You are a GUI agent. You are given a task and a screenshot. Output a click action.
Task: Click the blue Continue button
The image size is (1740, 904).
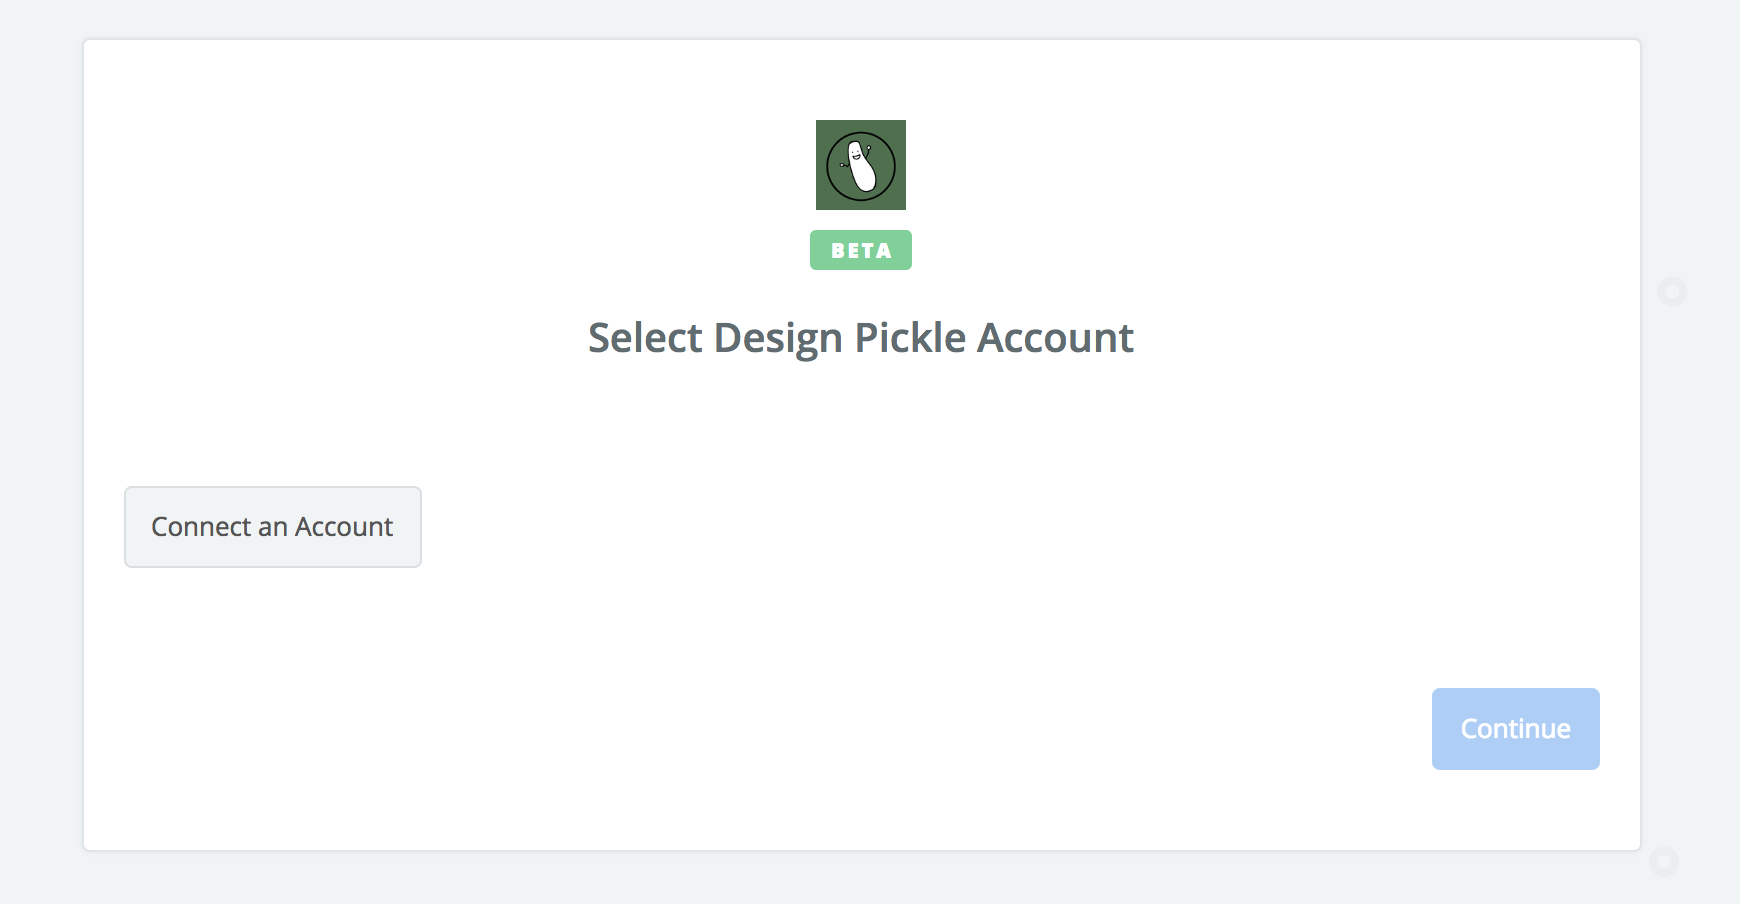tap(1515, 729)
